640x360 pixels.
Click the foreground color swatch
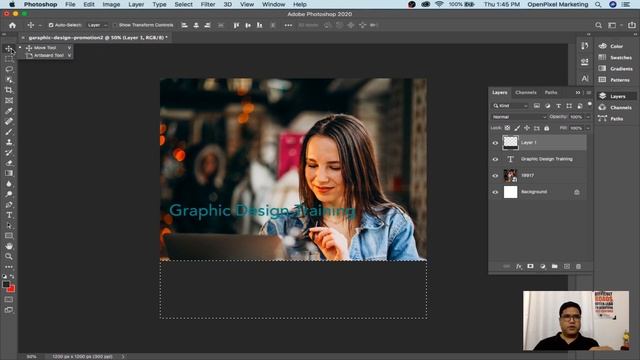coord(6,284)
